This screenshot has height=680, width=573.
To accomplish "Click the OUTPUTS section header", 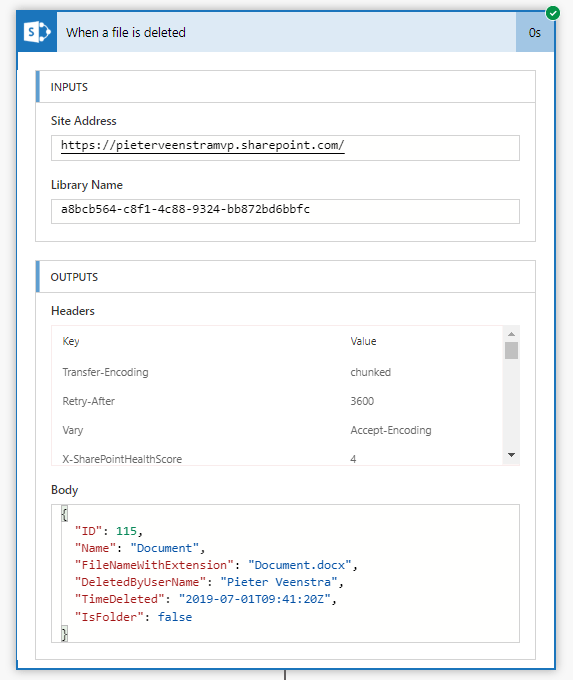I will [285, 277].
